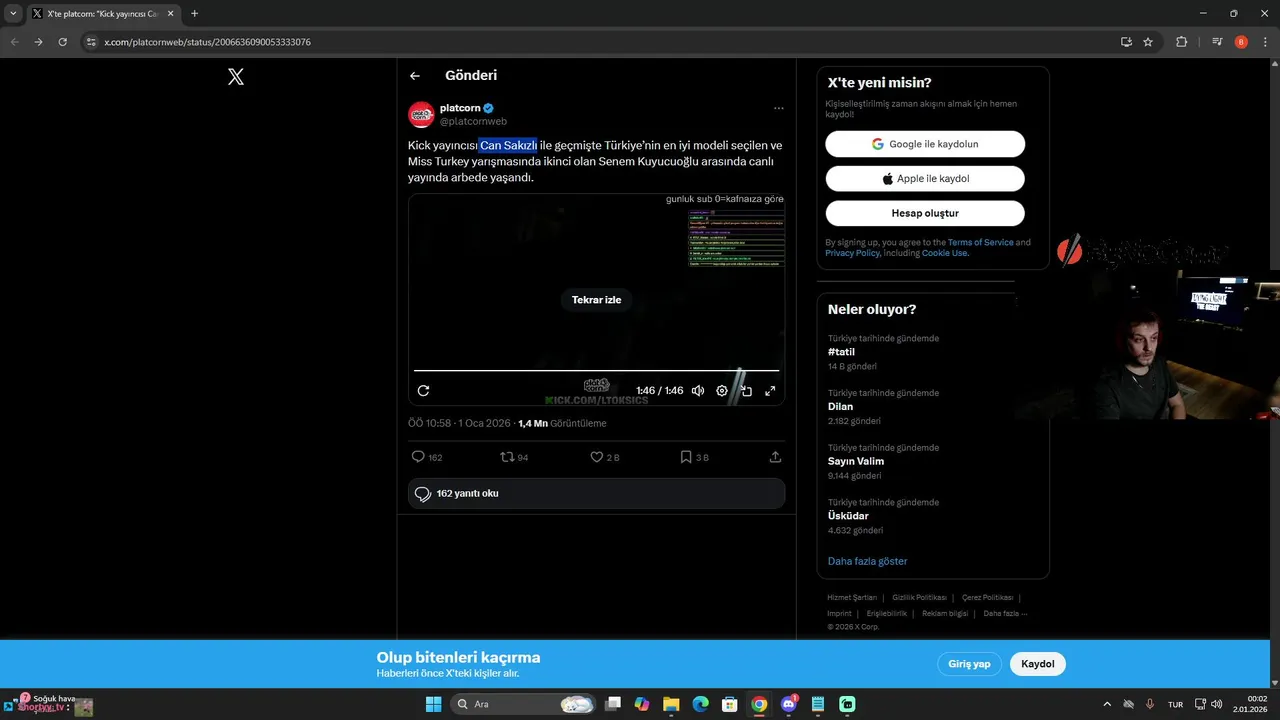Open the Chrome profile avatar
1280x720 pixels.
click(x=1241, y=42)
